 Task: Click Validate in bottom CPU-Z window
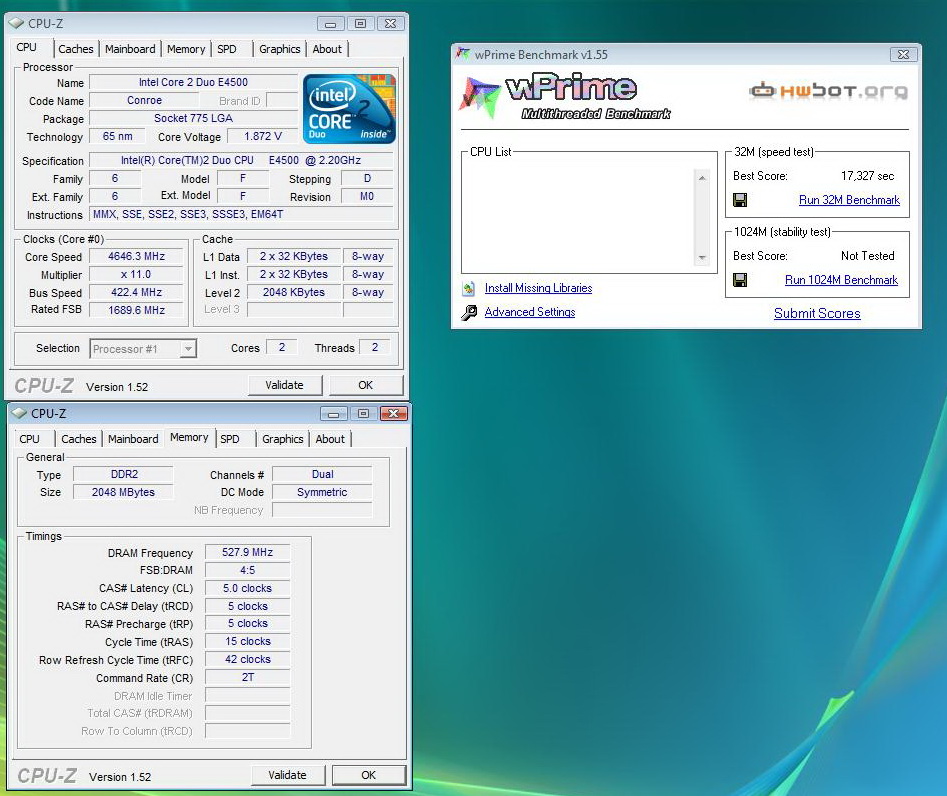click(287, 775)
